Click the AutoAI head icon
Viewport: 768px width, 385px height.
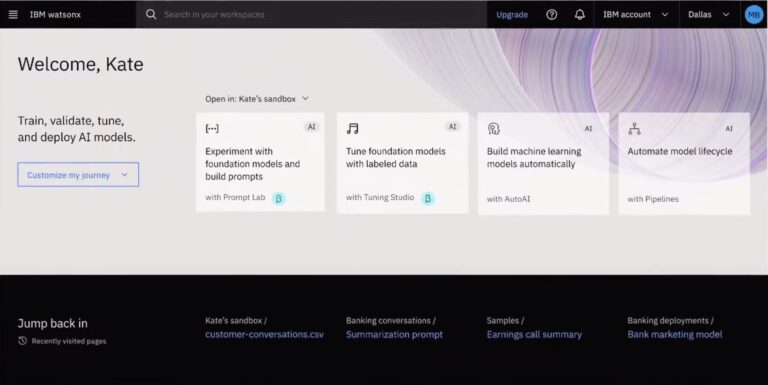[x=493, y=128]
